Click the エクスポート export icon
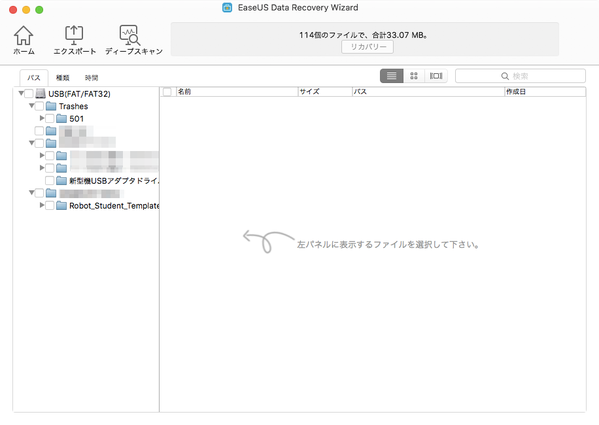Image resolution: width=599 pixels, height=425 pixels. point(74,35)
